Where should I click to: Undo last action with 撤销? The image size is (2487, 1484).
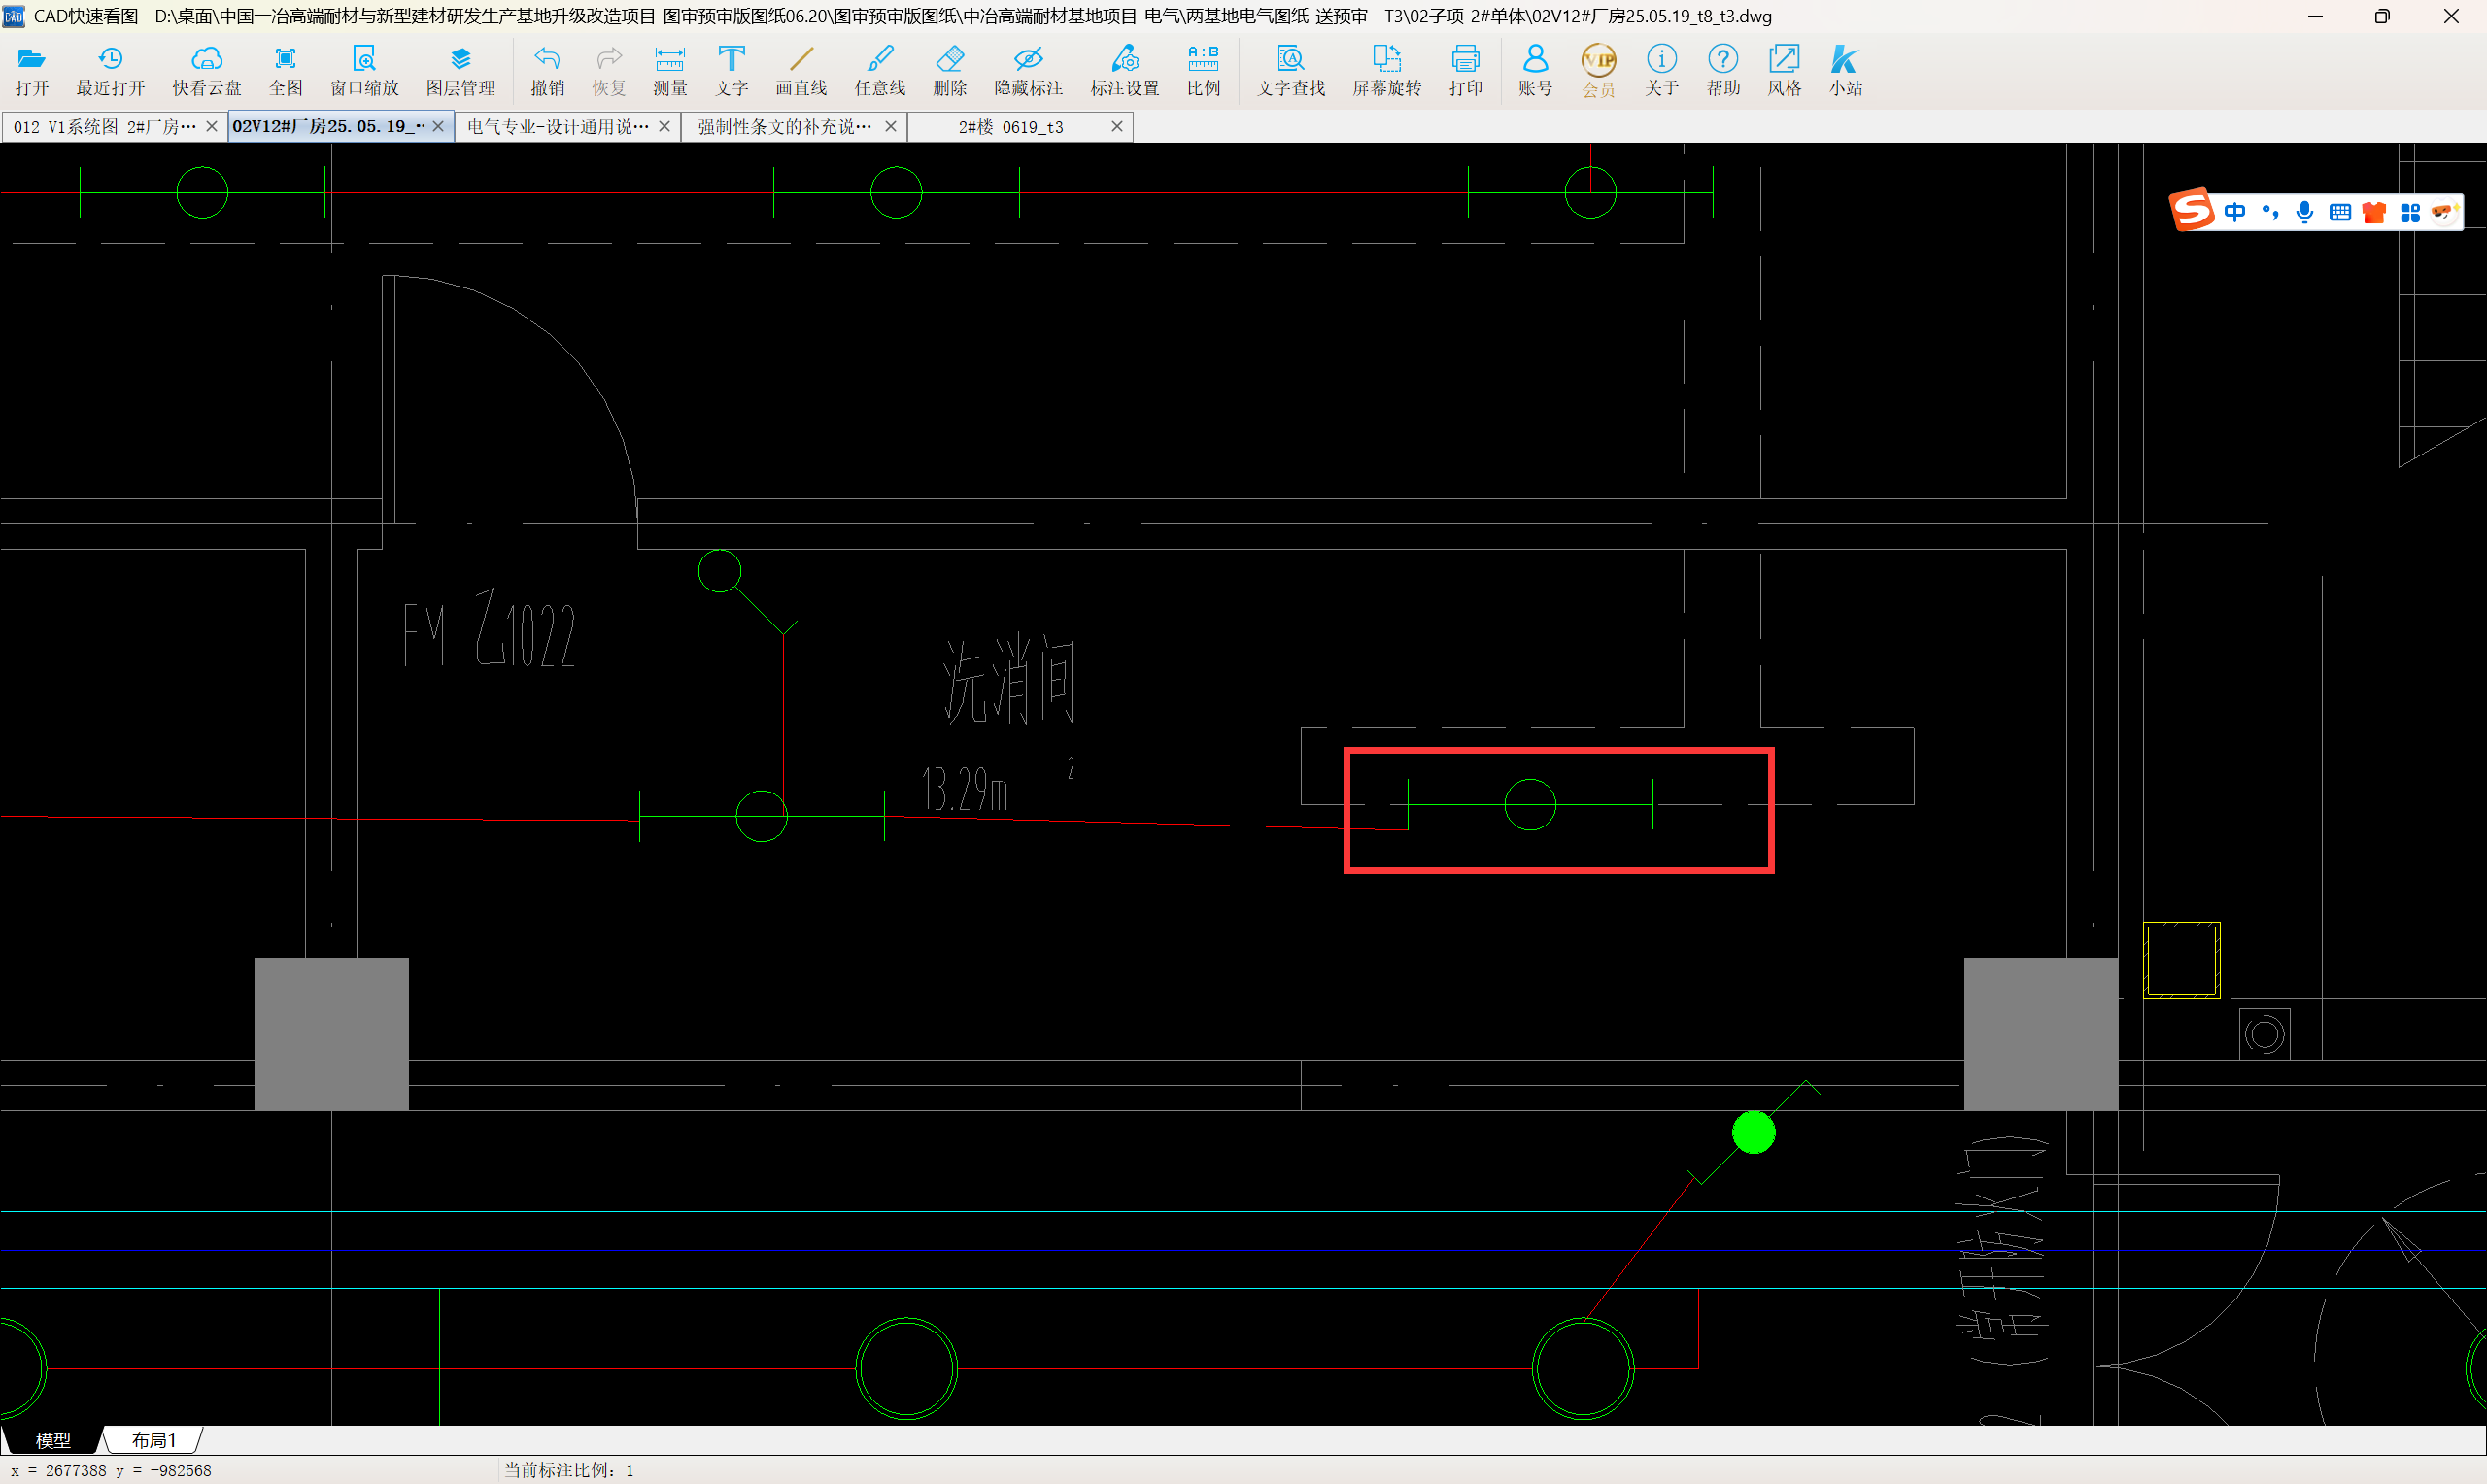pyautogui.click(x=547, y=71)
